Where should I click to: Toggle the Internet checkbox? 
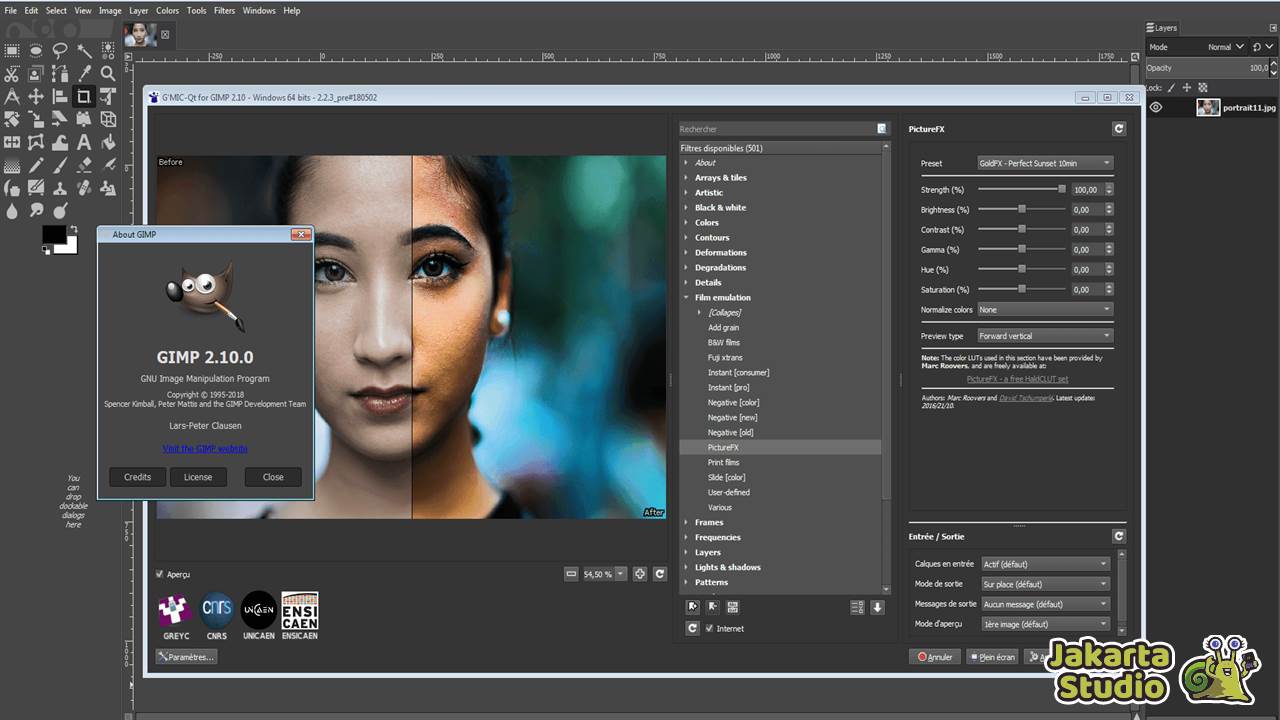coord(710,628)
